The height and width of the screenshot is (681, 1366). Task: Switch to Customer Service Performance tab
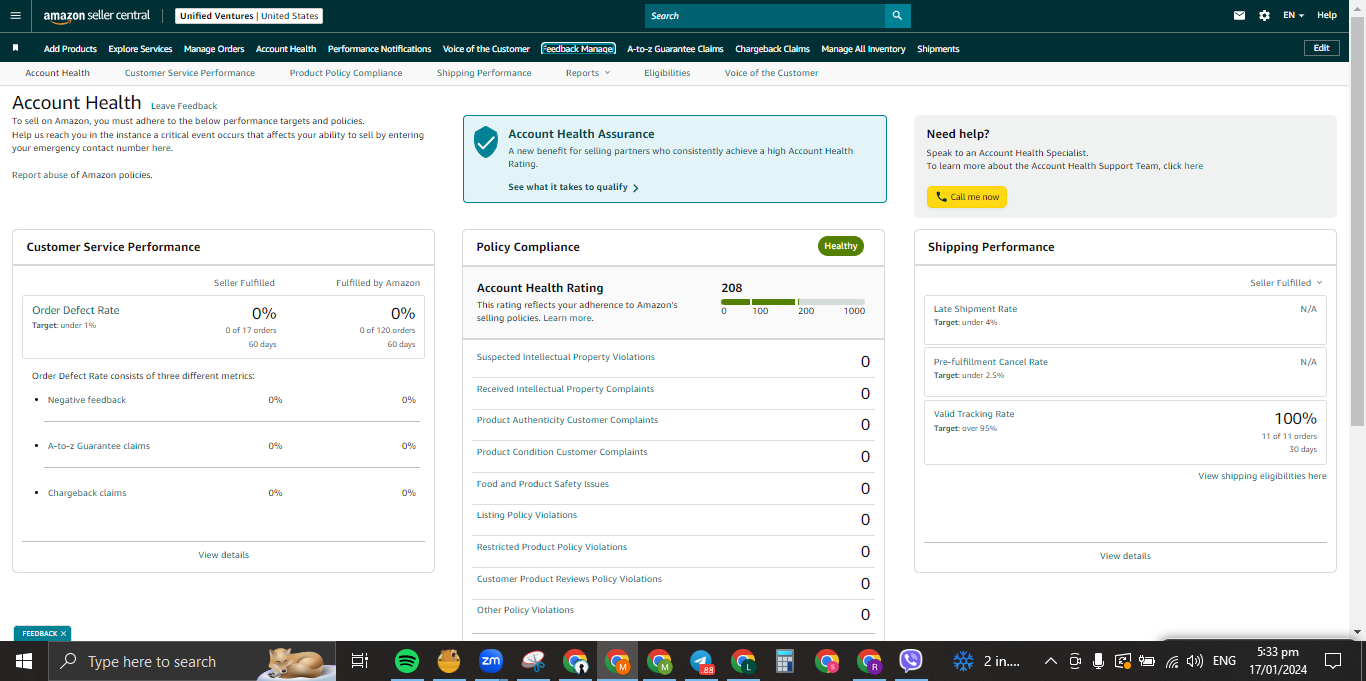[x=190, y=73]
